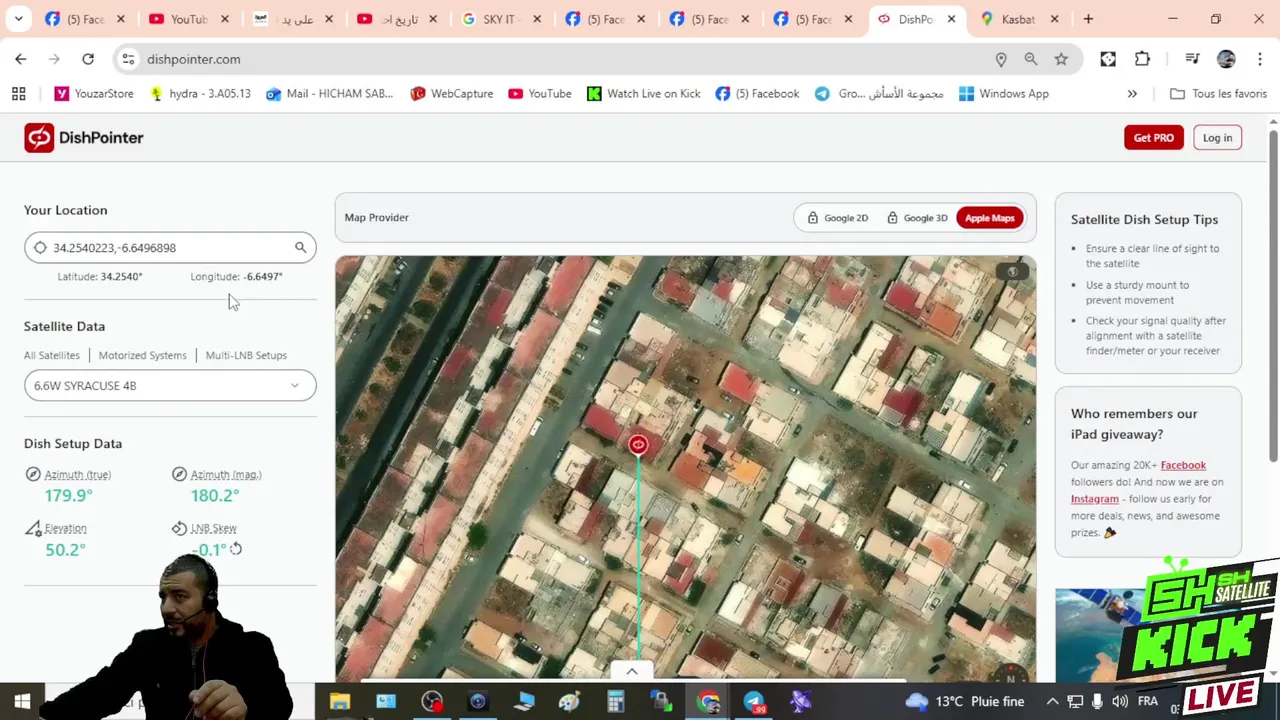This screenshot has height=720, width=1280.
Task: Click the Get PRO button
Action: [x=1153, y=137]
